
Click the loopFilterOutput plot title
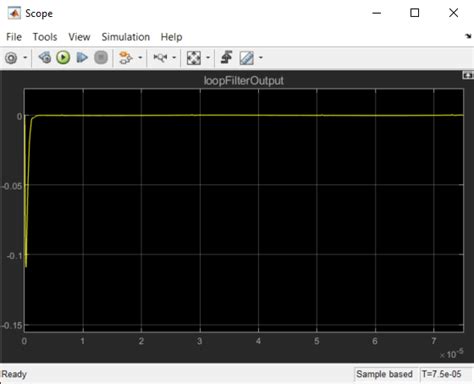coord(244,81)
